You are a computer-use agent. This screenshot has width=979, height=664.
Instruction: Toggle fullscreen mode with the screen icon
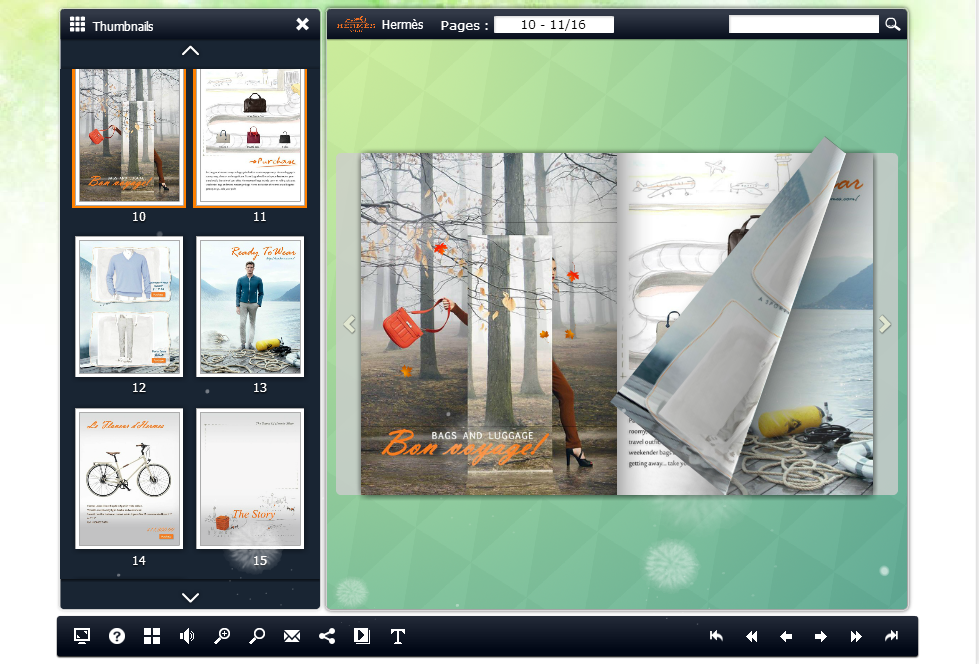click(x=82, y=636)
